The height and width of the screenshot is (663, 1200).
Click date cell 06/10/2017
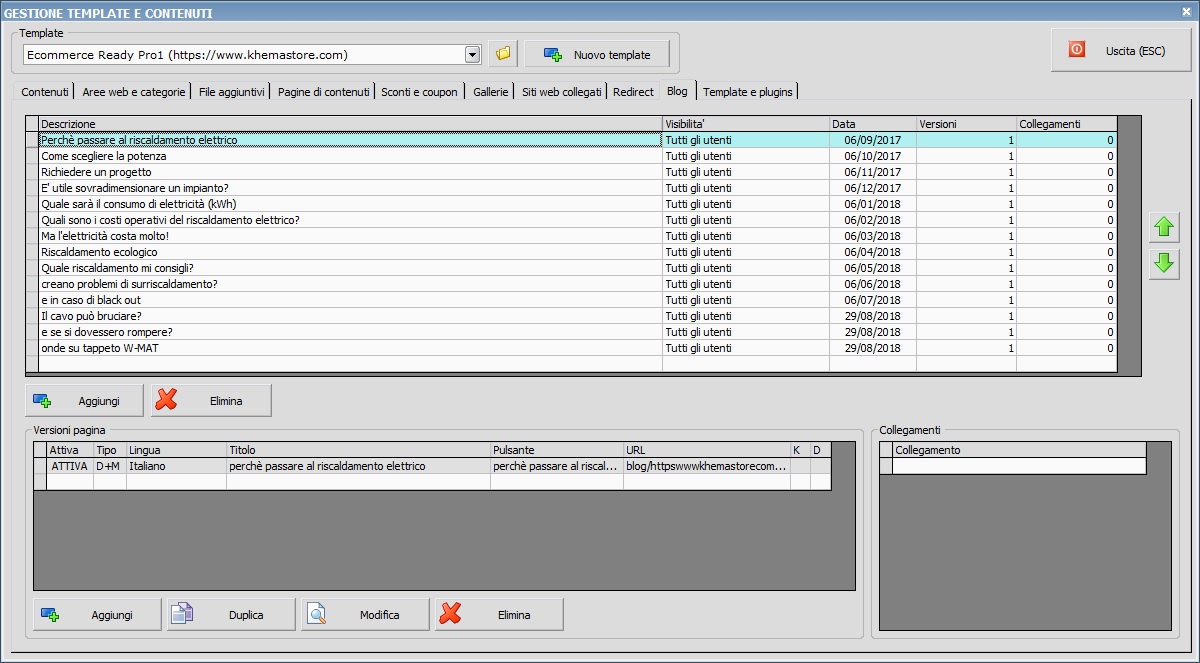click(873, 156)
